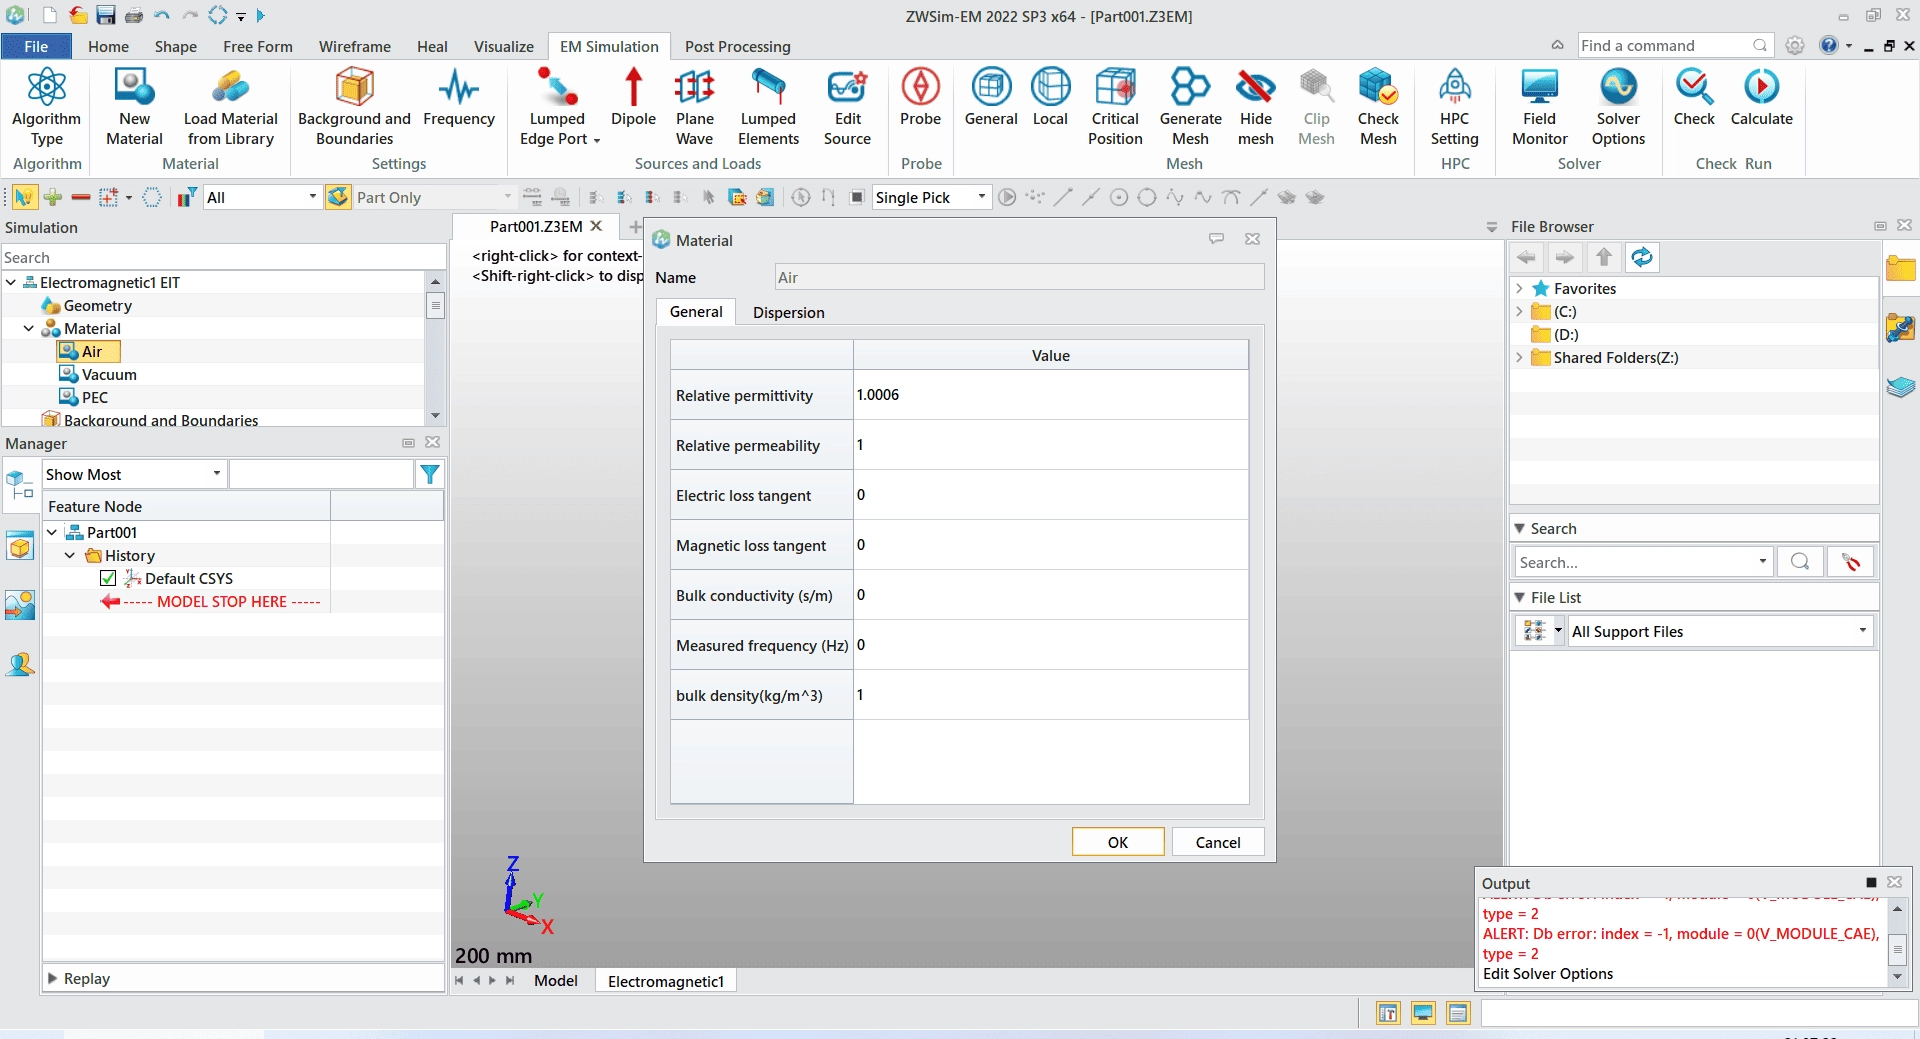
Task: Open the Algorithm Type tool
Action: (46, 107)
